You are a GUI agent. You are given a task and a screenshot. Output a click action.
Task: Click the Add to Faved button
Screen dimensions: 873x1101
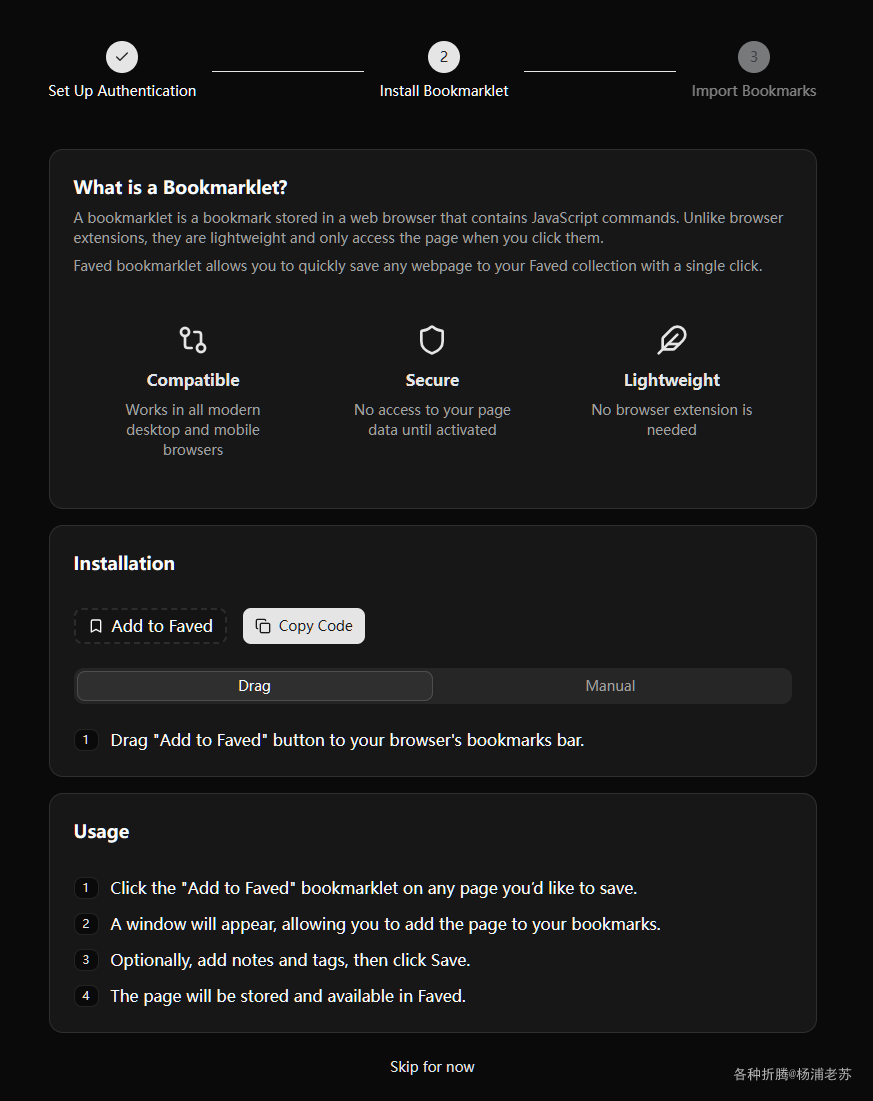151,626
